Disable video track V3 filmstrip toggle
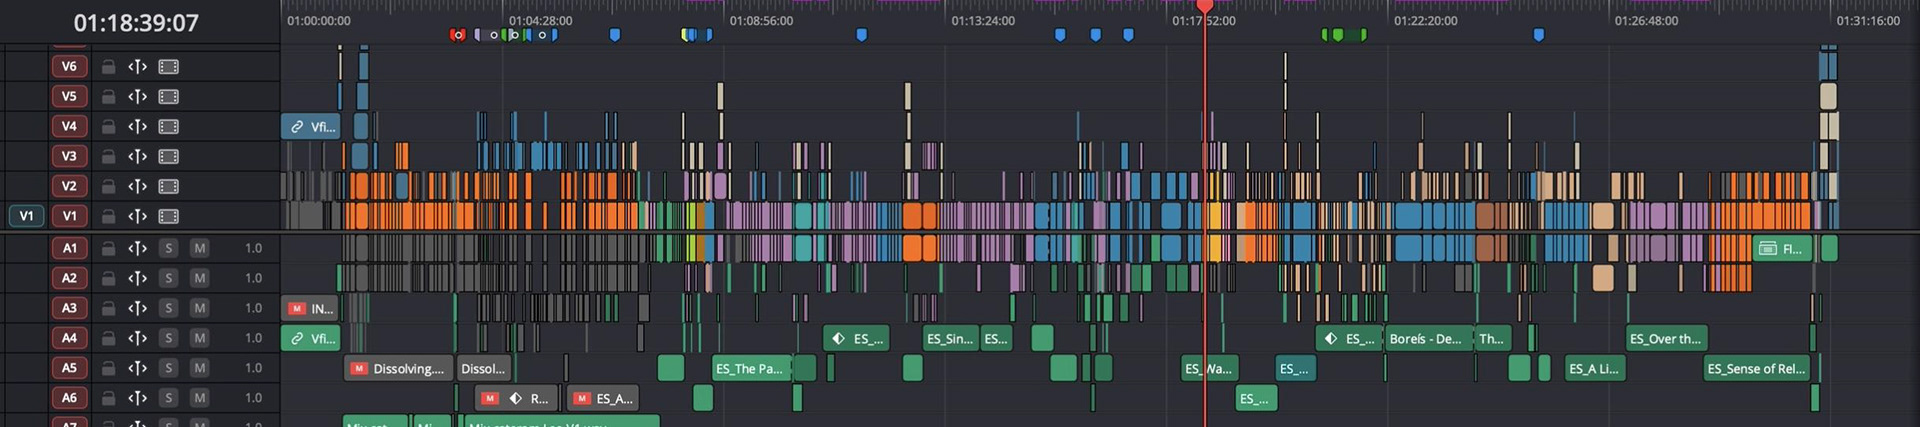 click(x=169, y=157)
